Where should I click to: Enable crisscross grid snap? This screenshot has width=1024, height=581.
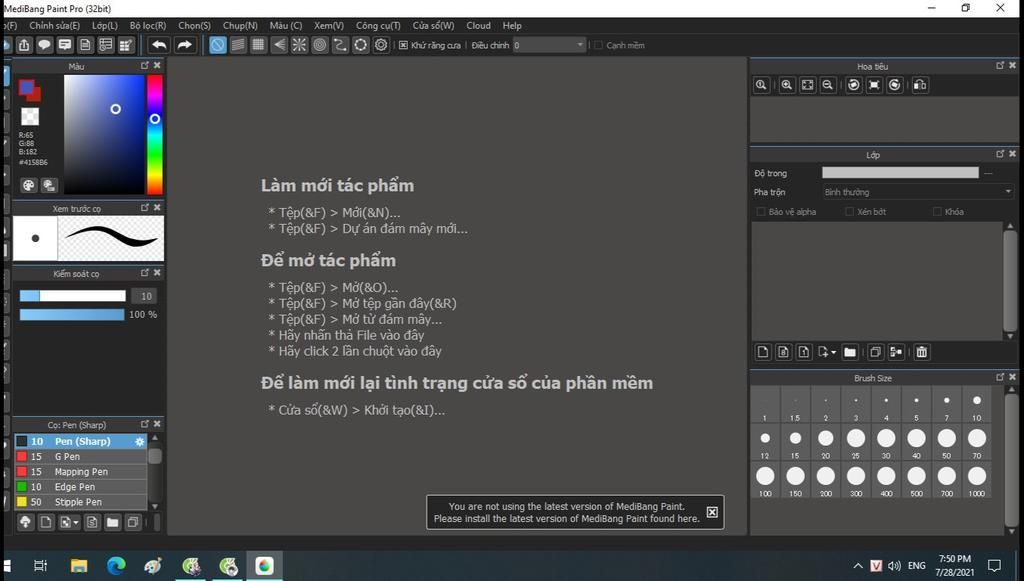tap(258, 45)
